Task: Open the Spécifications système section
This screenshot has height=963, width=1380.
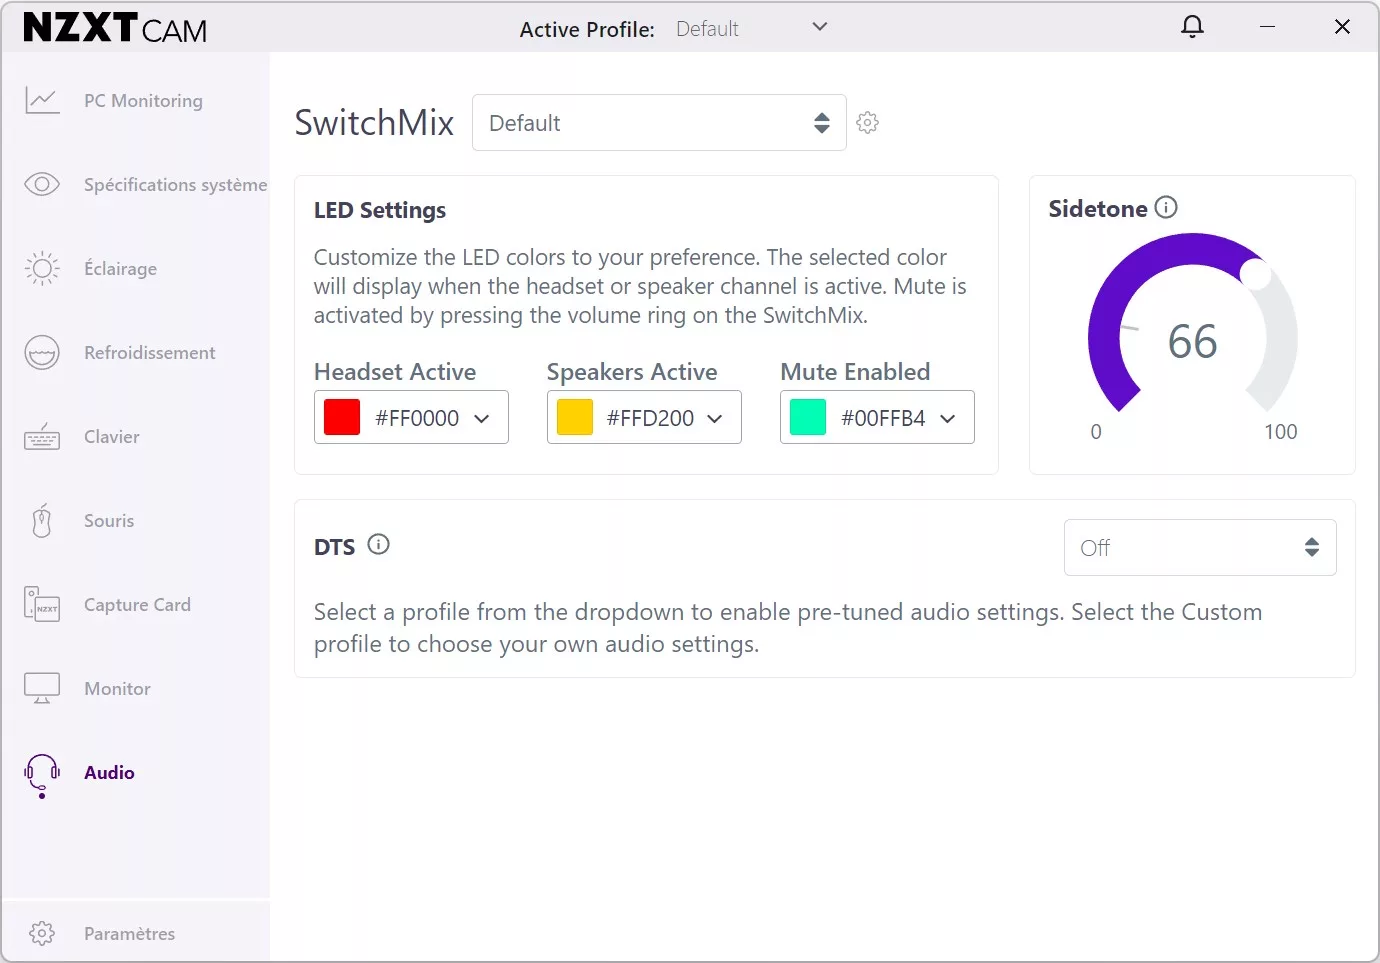Action: point(175,185)
